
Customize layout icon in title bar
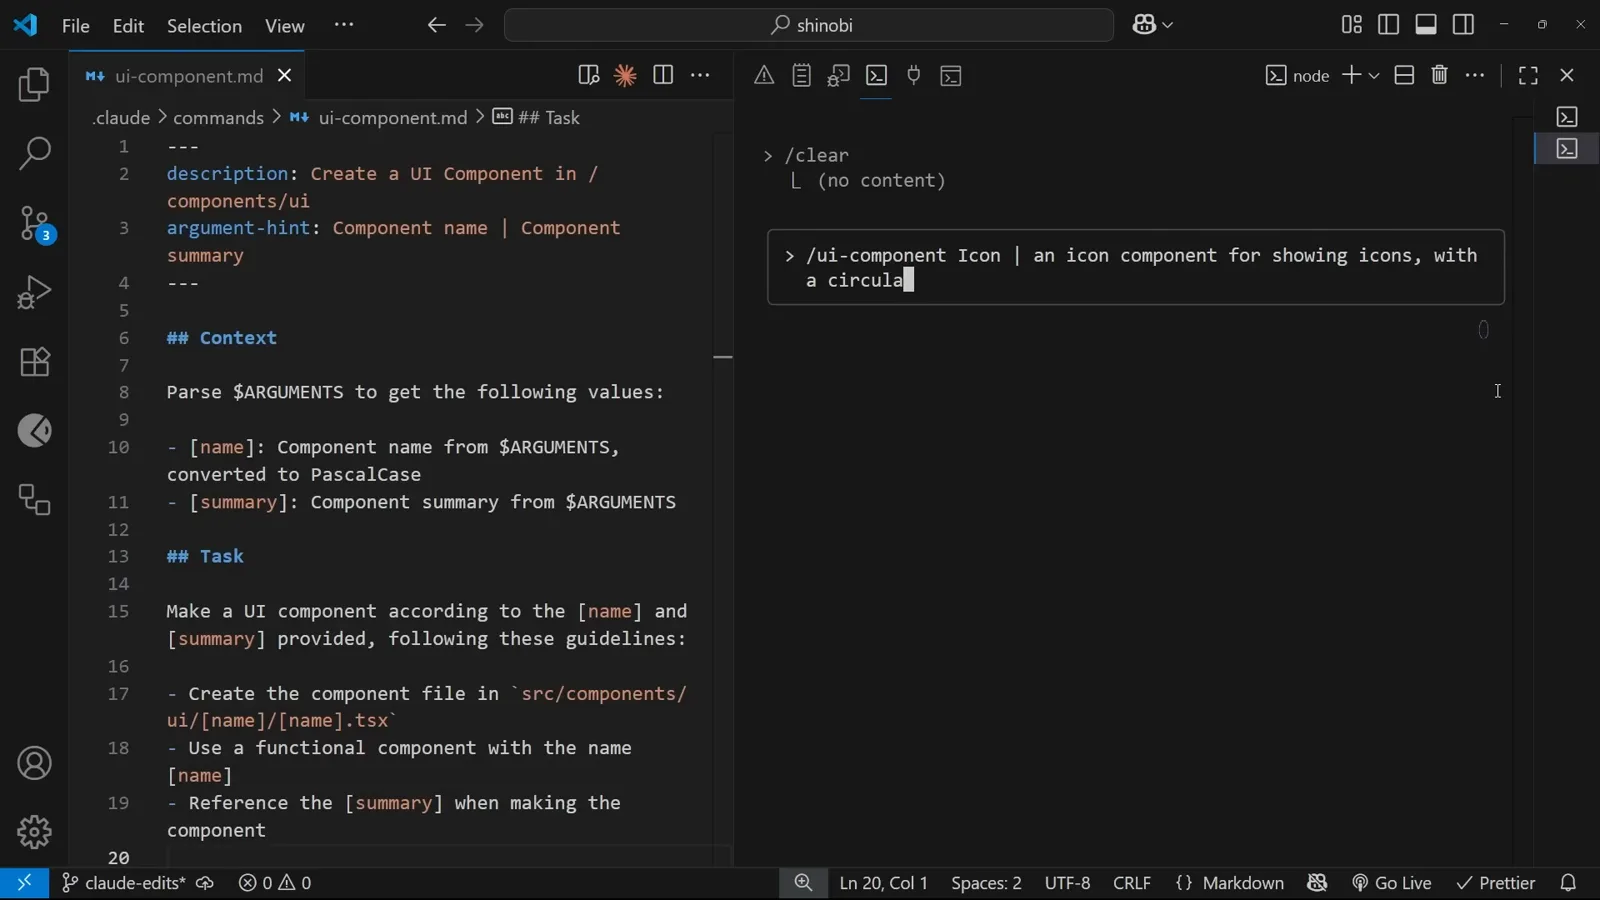tap(1352, 25)
